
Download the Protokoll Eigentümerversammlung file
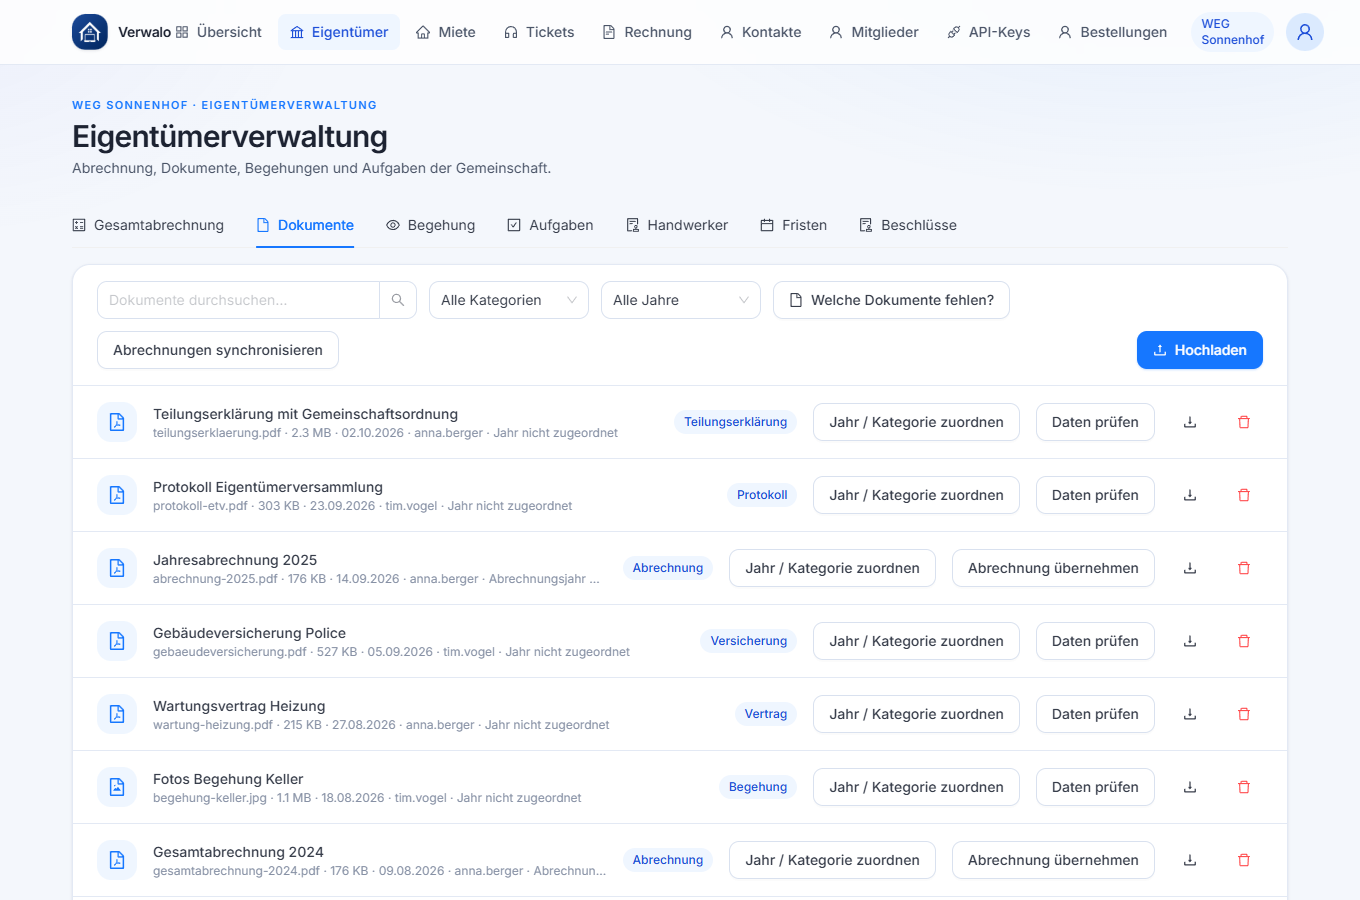tap(1190, 495)
